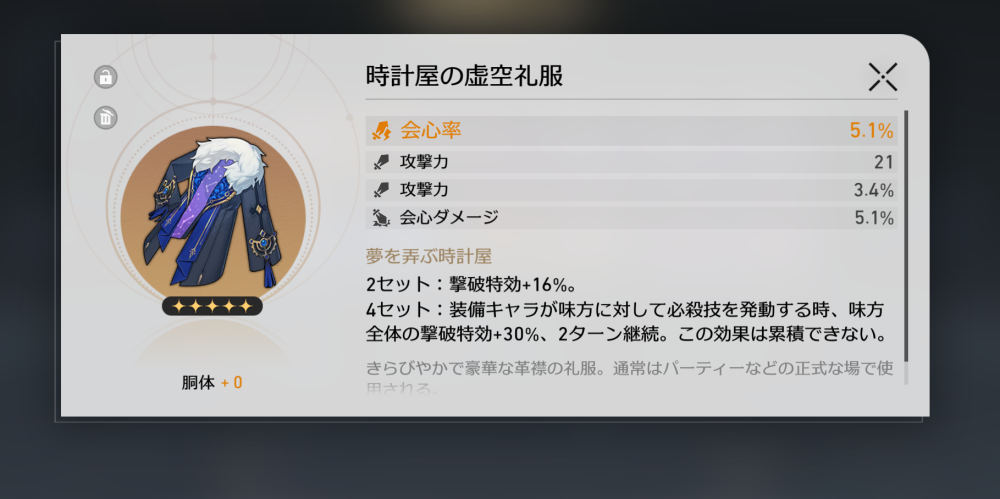Click the title 時計屋の虚空礼服
This screenshot has height=499, width=1000.
[x=464, y=77]
